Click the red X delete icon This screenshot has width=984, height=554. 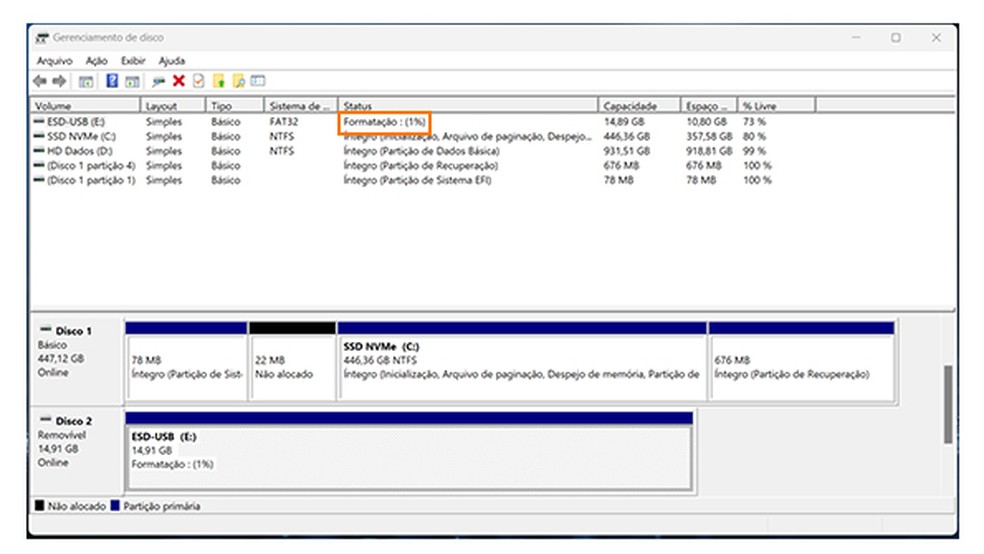point(179,81)
